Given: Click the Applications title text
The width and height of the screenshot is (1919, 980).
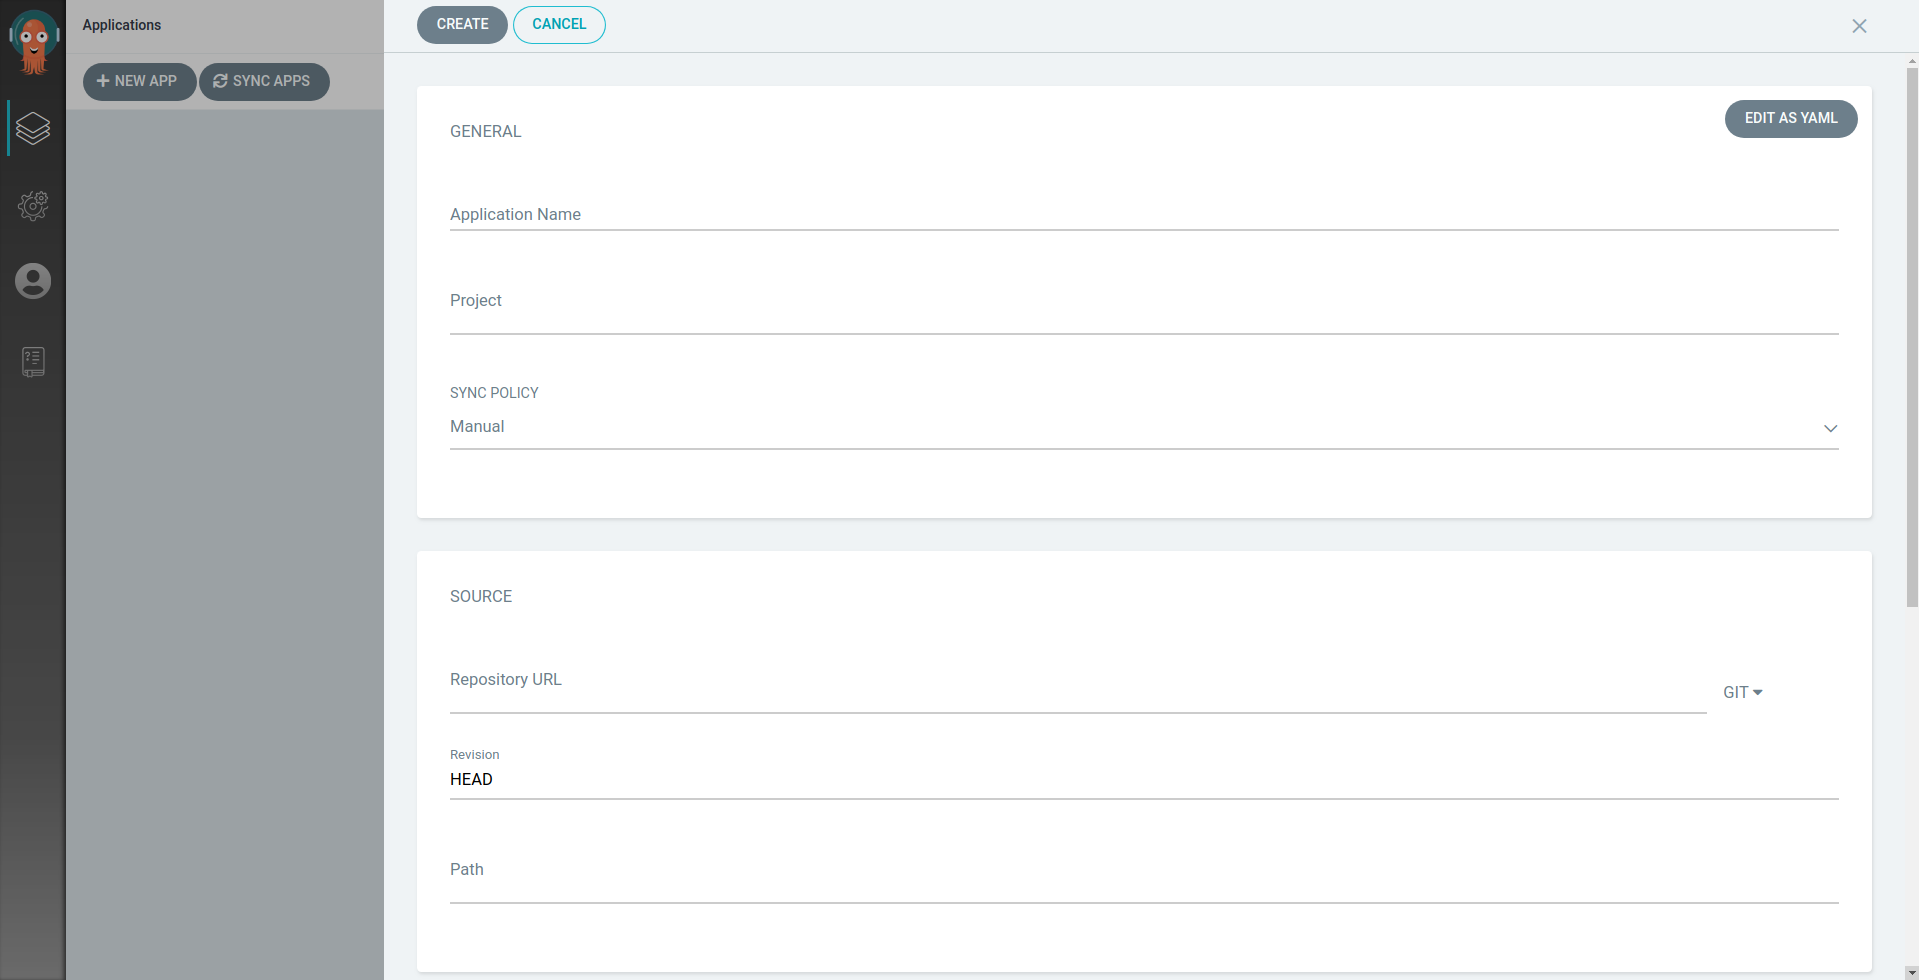Looking at the screenshot, I should coord(121,25).
